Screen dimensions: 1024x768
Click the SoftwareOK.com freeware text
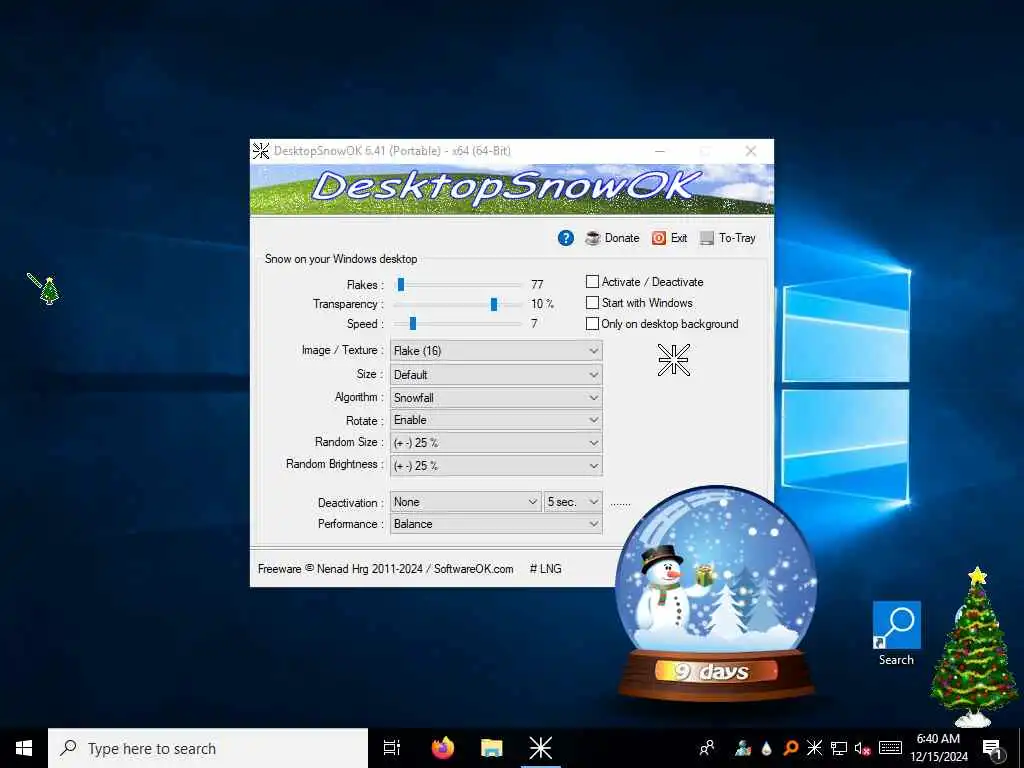click(385, 569)
